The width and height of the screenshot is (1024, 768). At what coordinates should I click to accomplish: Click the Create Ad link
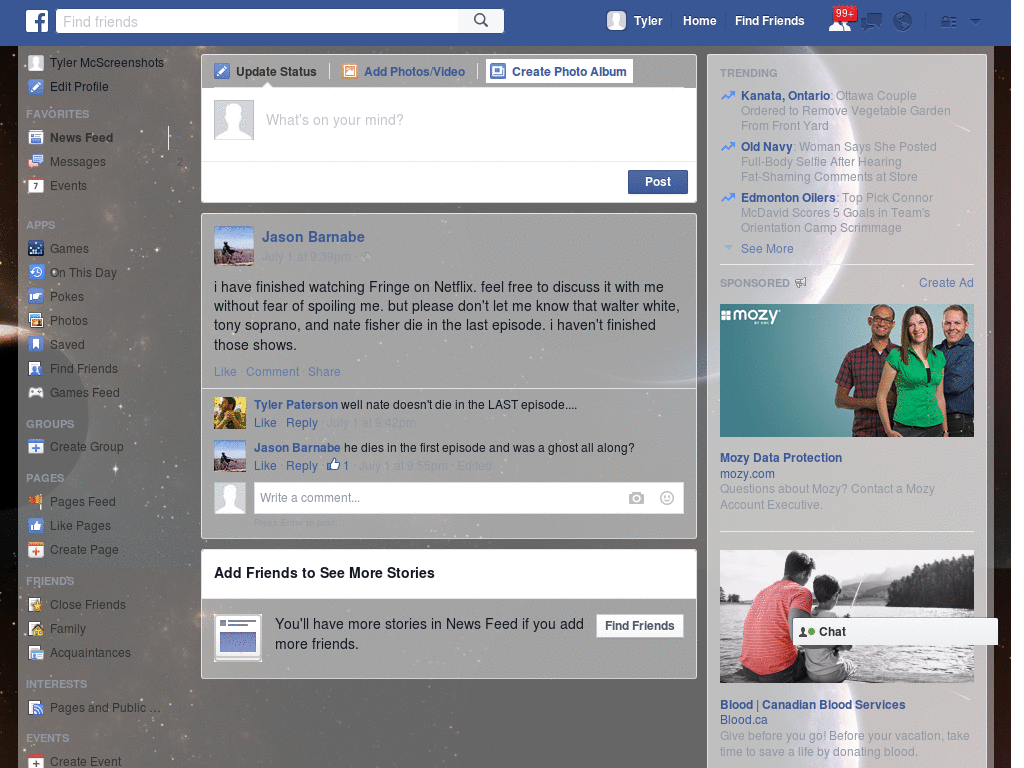tap(946, 283)
